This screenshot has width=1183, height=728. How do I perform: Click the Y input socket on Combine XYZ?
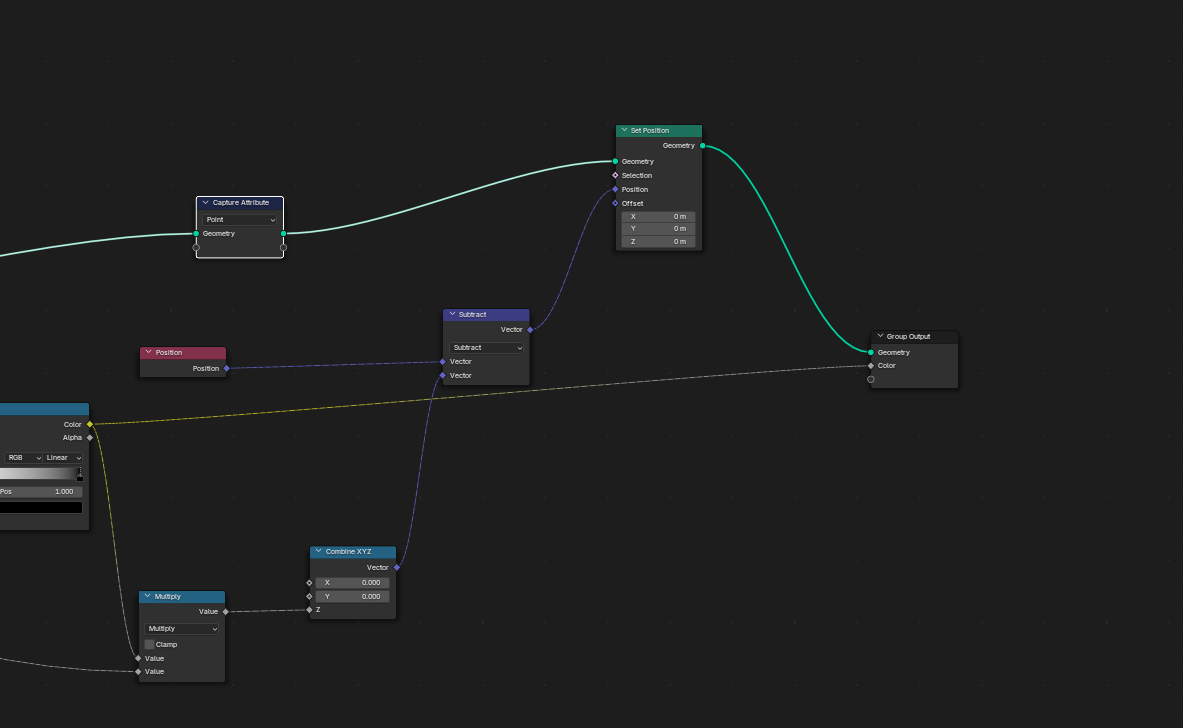coord(309,596)
